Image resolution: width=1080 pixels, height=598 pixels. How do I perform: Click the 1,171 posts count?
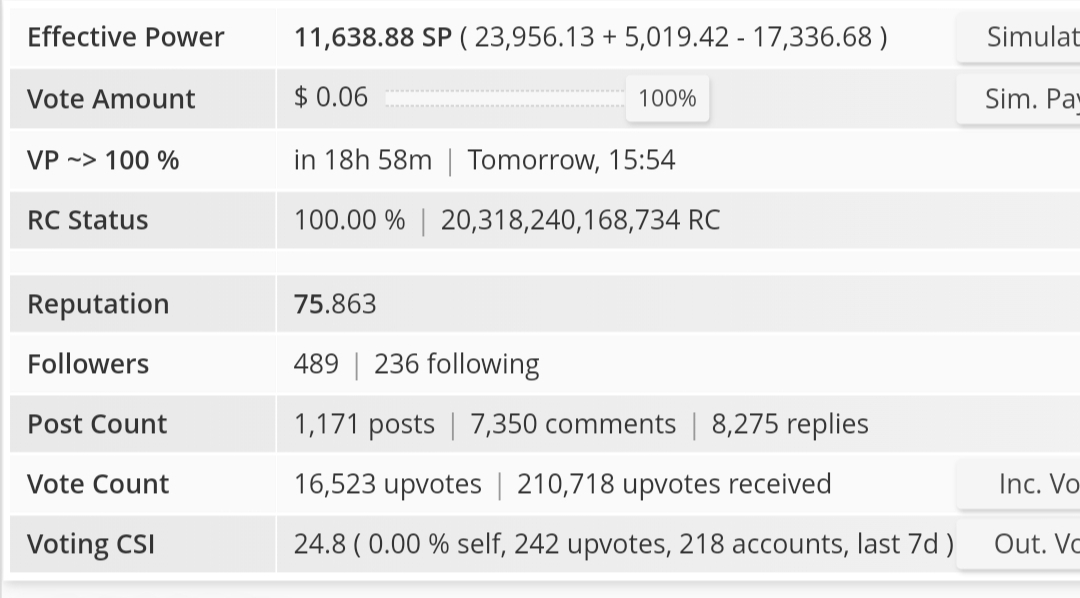tap(364, 424)
